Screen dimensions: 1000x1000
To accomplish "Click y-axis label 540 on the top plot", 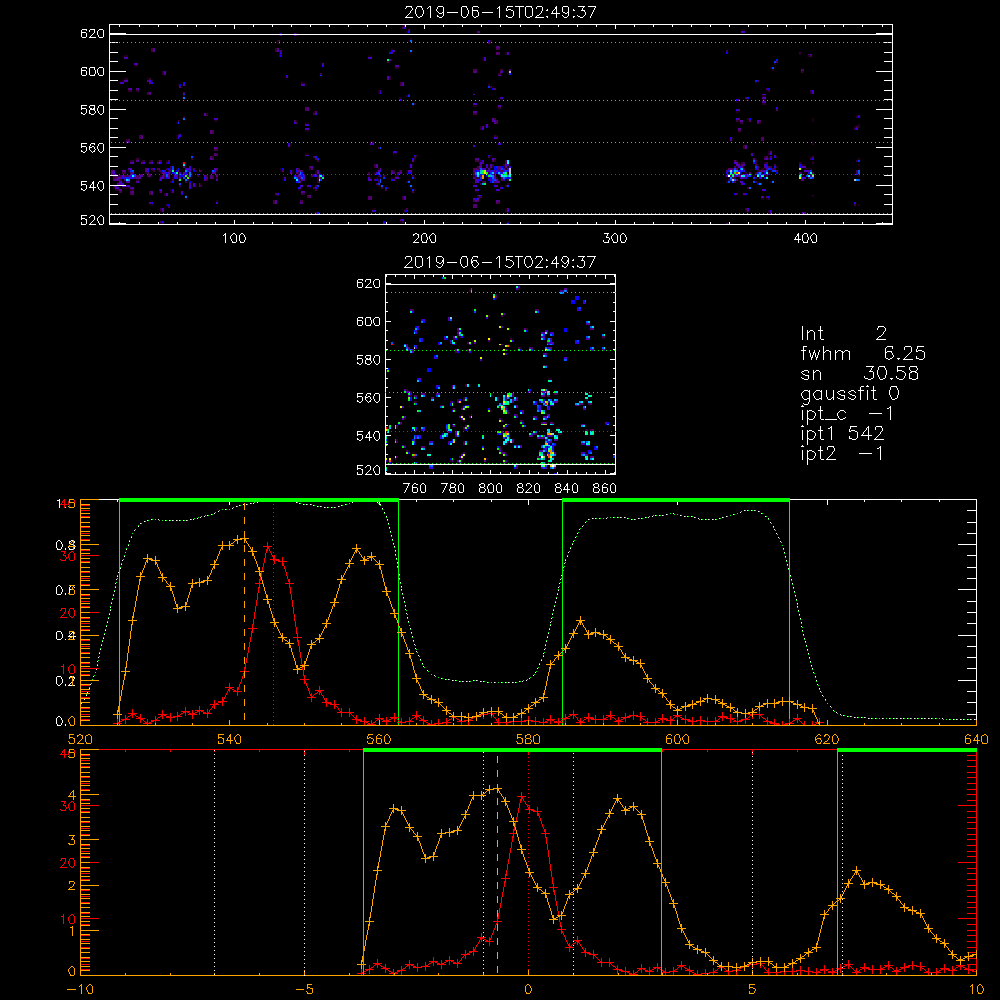I will [92, 186].
